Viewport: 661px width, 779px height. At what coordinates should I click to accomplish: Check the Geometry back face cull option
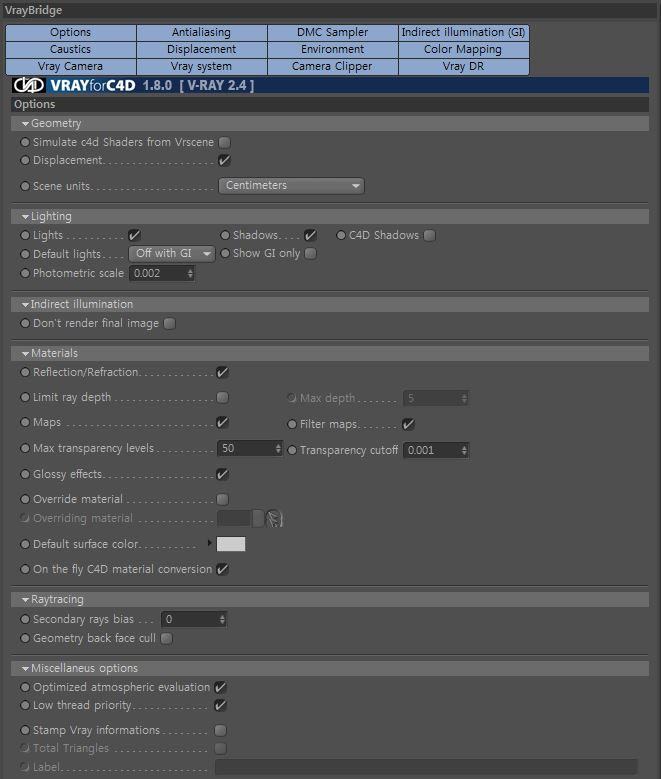(167, 638)
